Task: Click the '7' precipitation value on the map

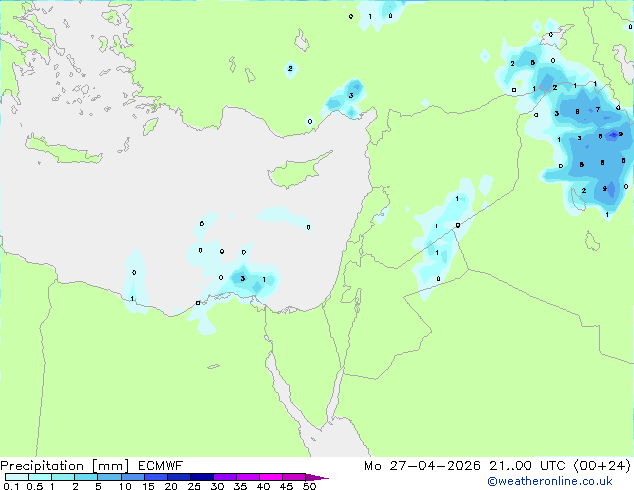Action: point(598,110)
